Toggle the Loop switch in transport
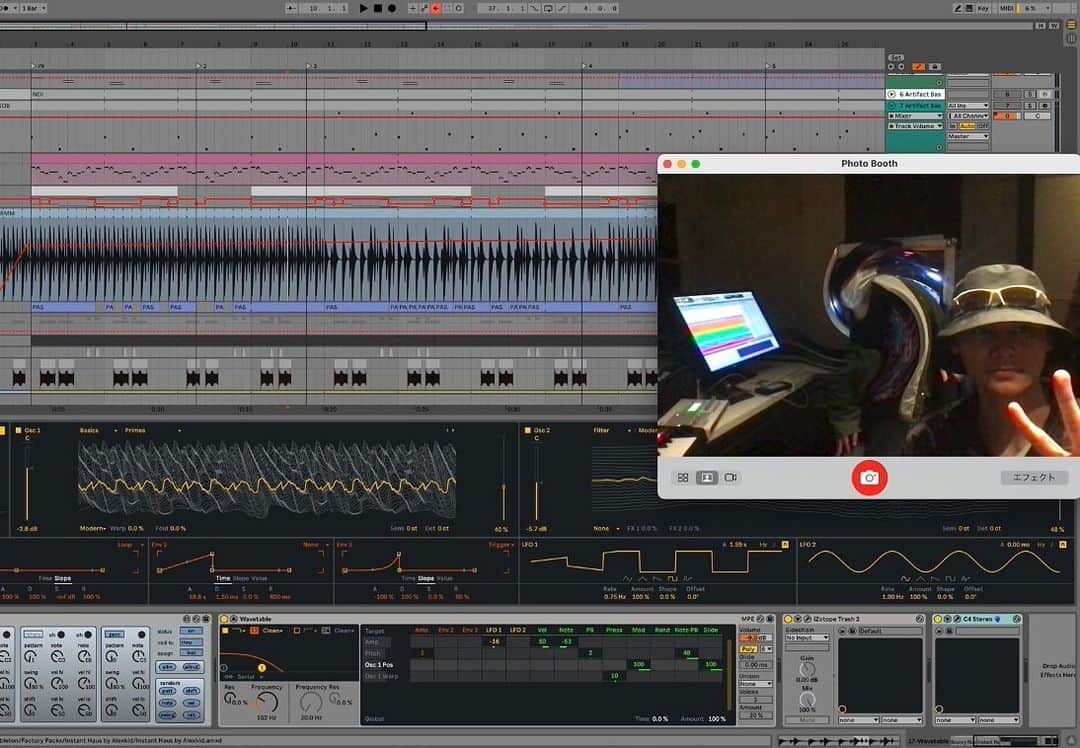1080x748 pixels. pyautogui.click(x=548, y=8)
